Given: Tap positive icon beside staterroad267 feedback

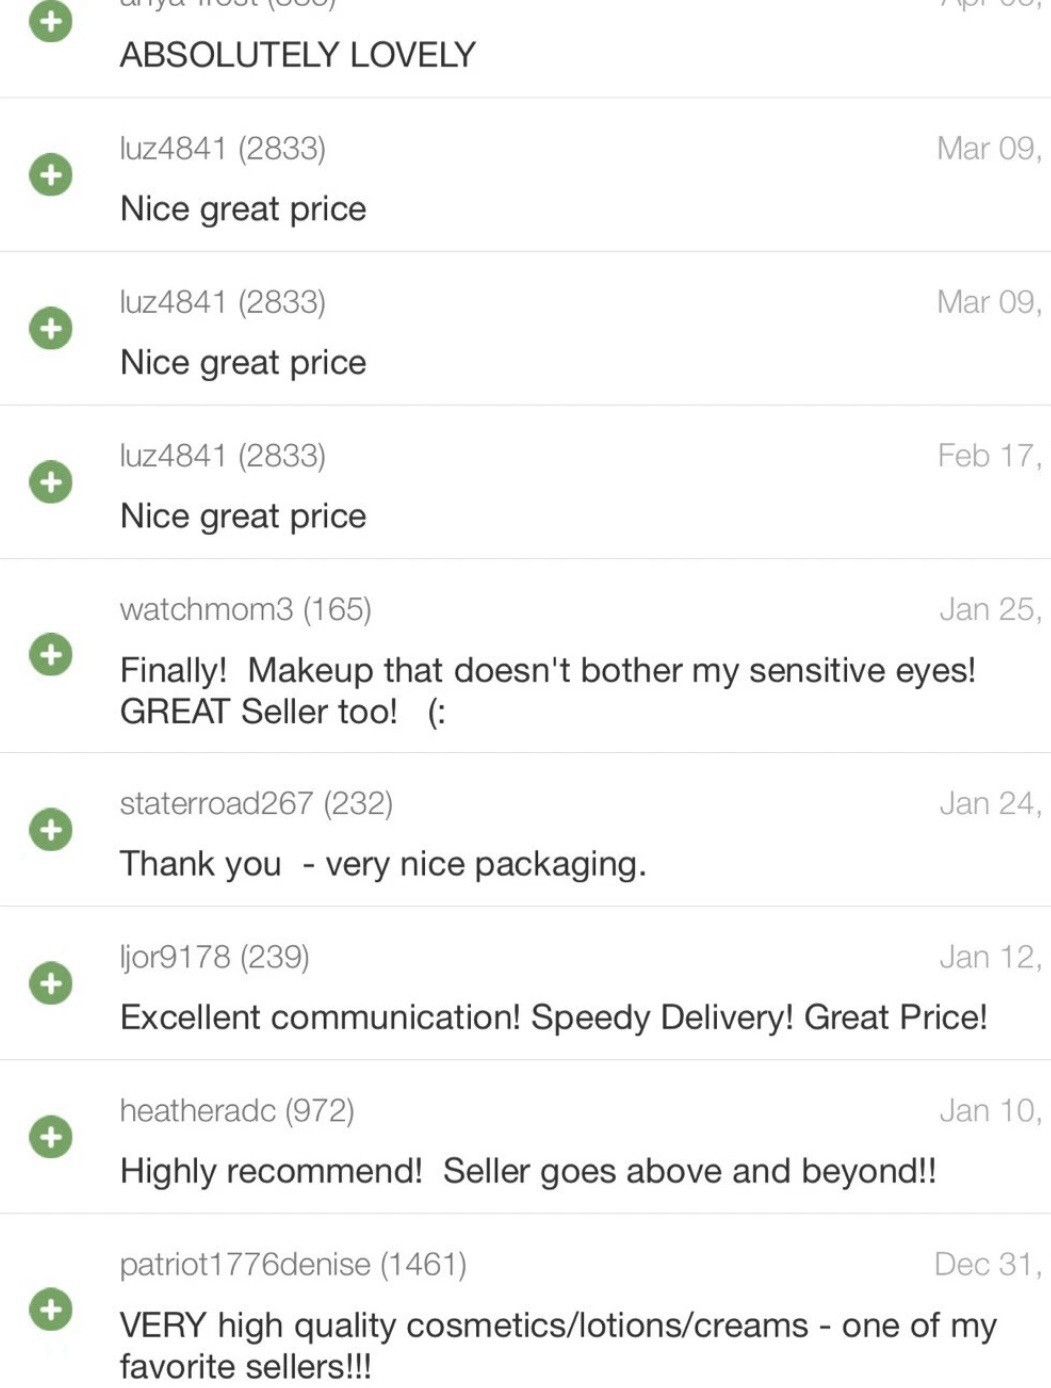Looking at the screenshot, I should point(50,829).
